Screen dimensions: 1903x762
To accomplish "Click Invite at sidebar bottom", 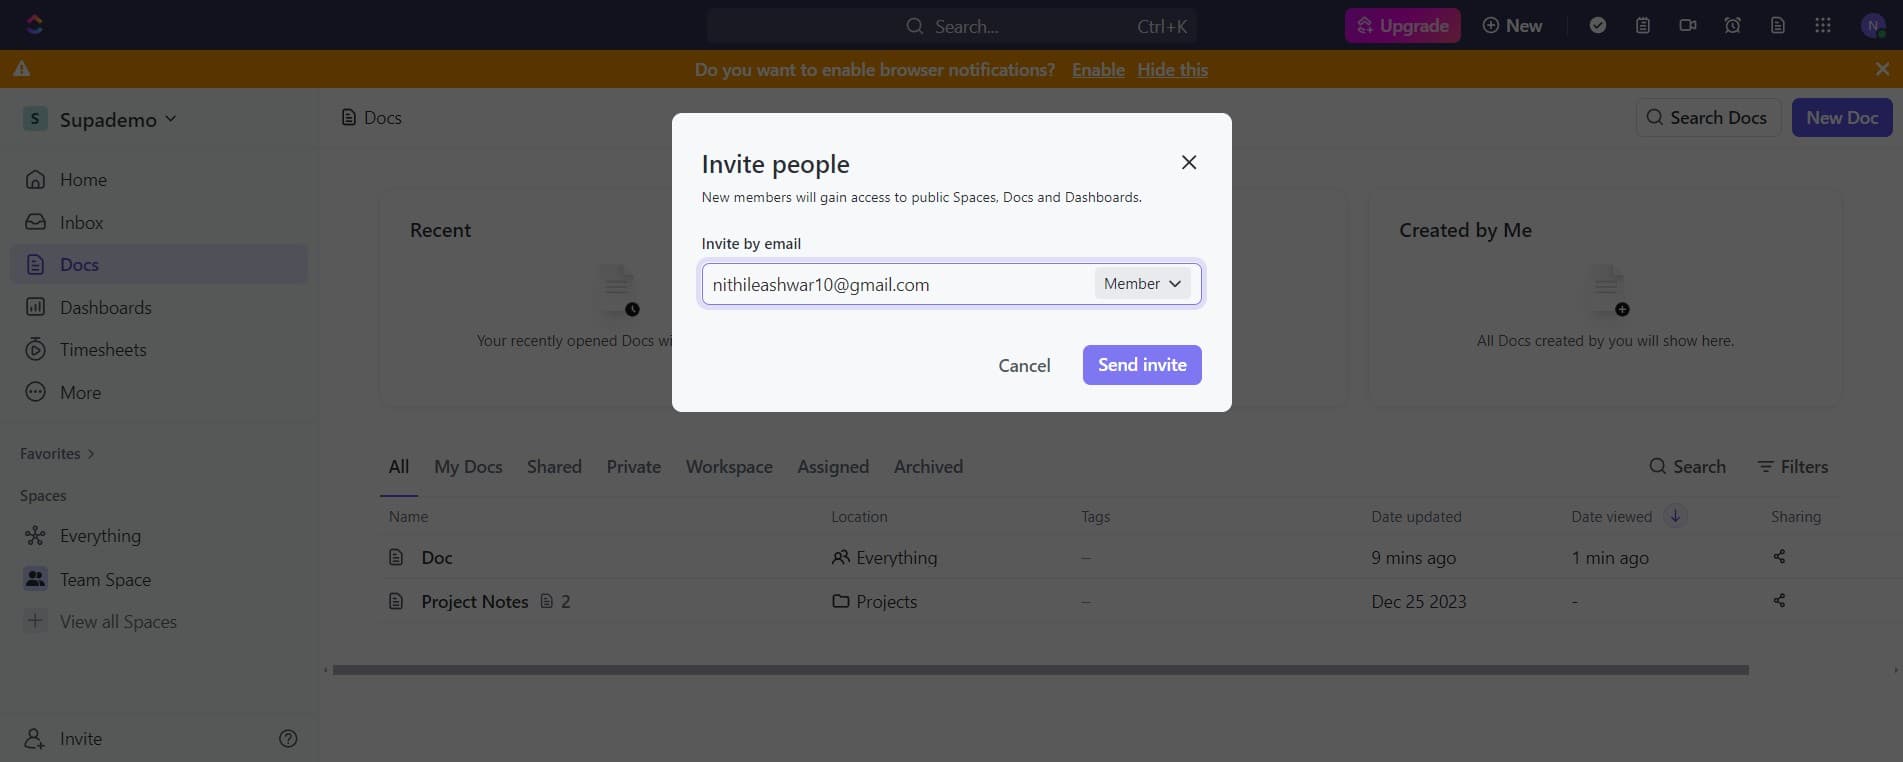I will tap(62, 738).
